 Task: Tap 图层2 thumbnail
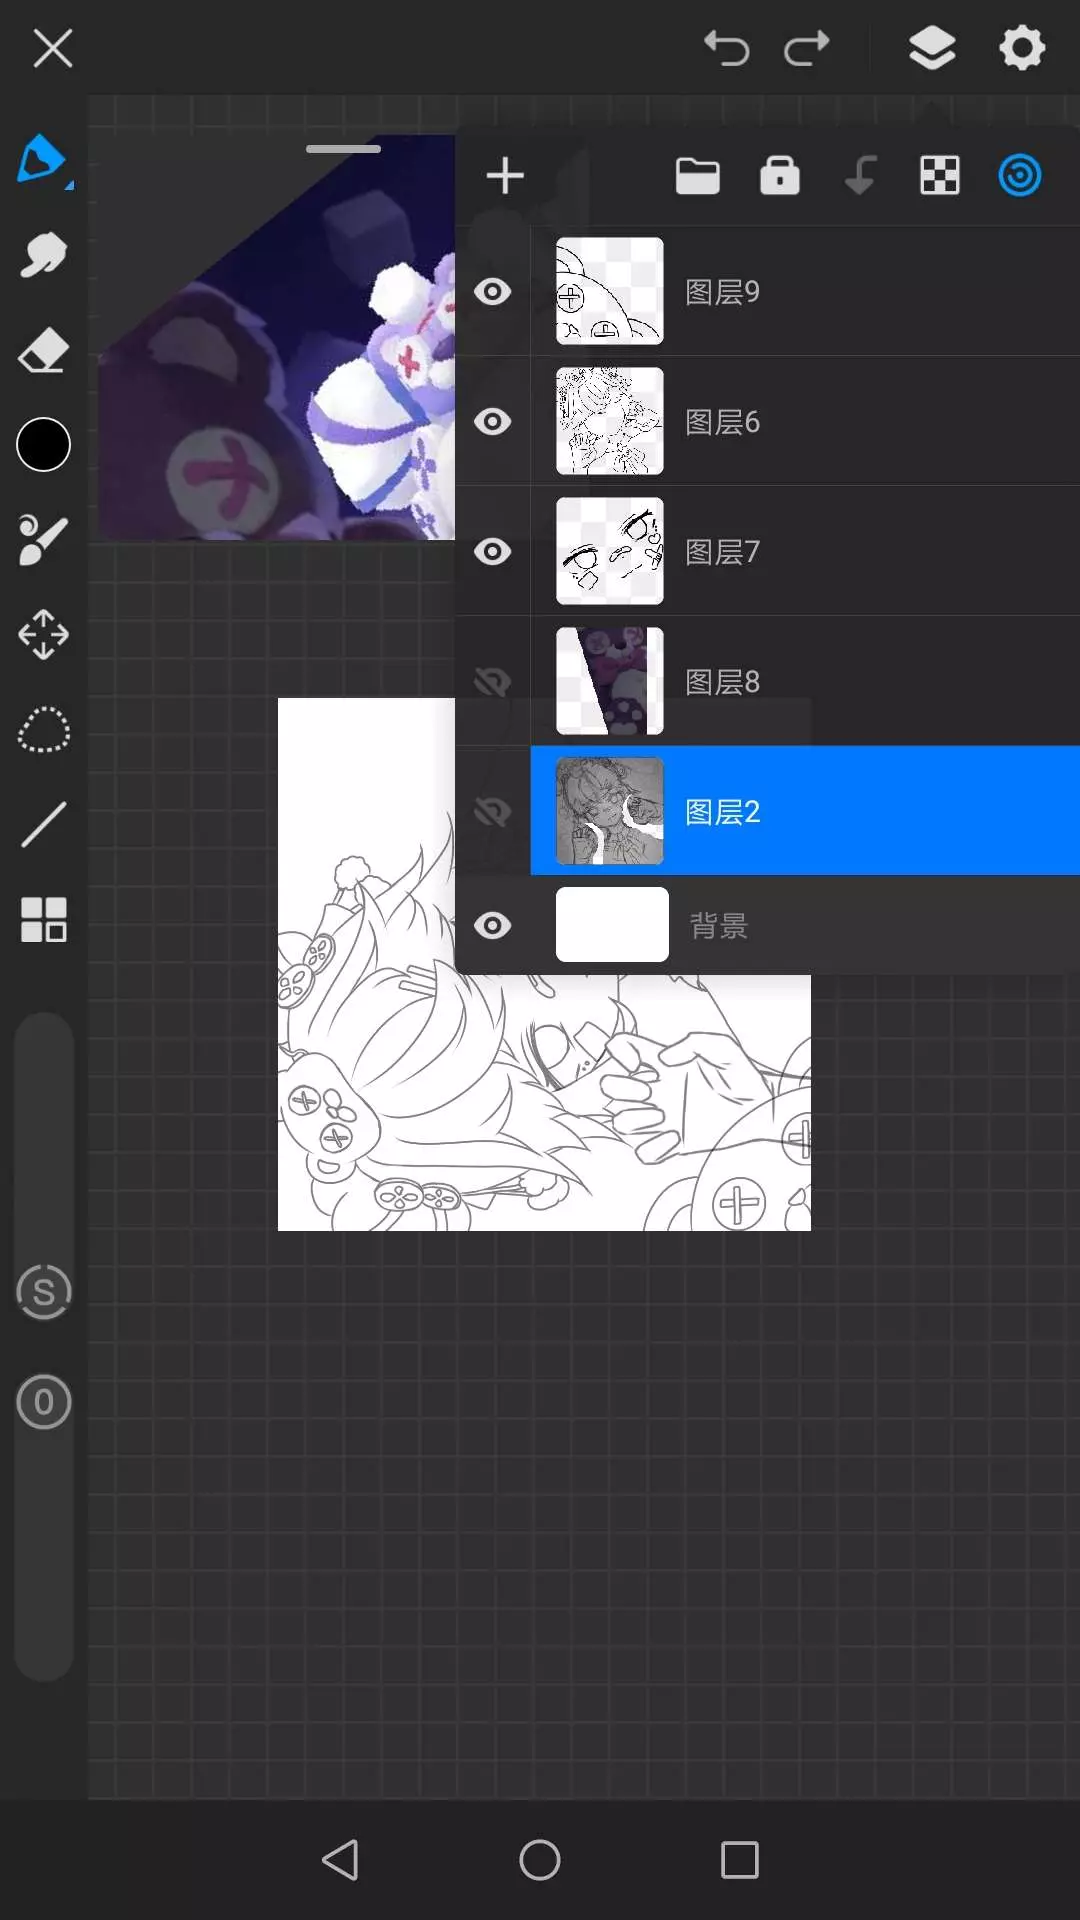tap(609, 811)
